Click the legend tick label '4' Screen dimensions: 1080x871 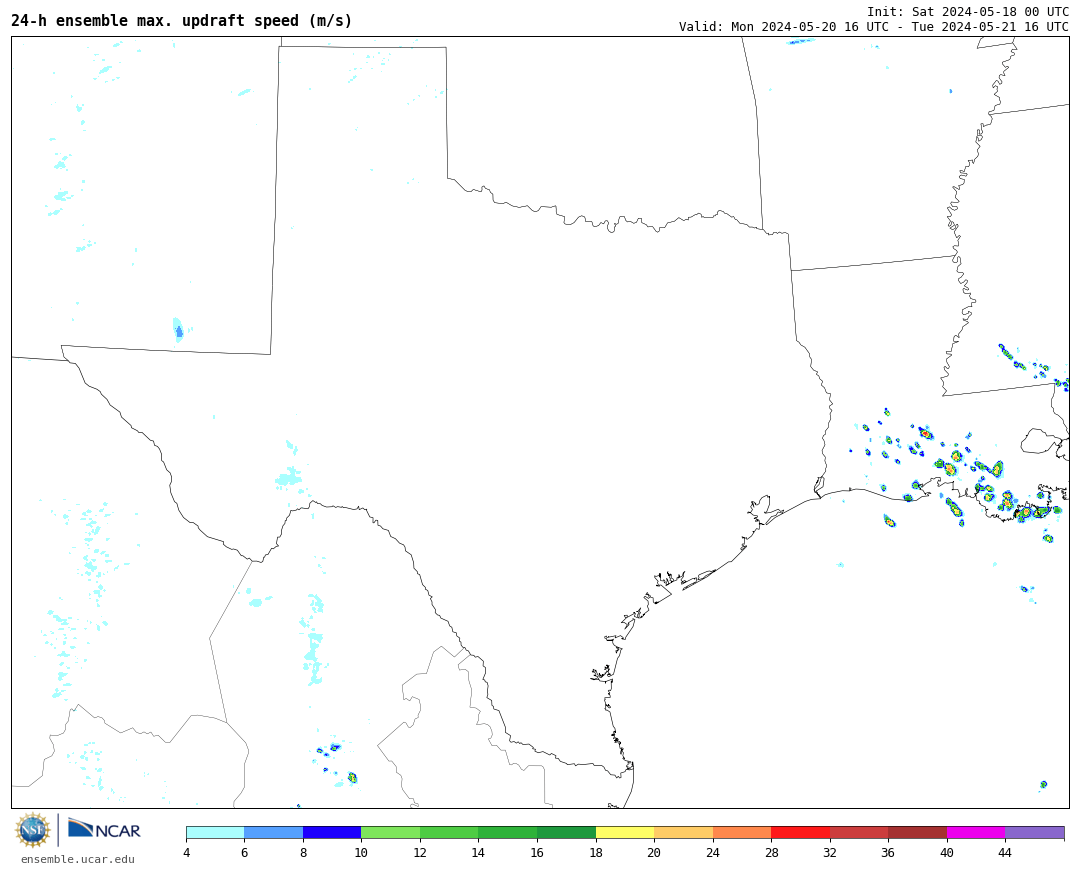tap(187, 853)
